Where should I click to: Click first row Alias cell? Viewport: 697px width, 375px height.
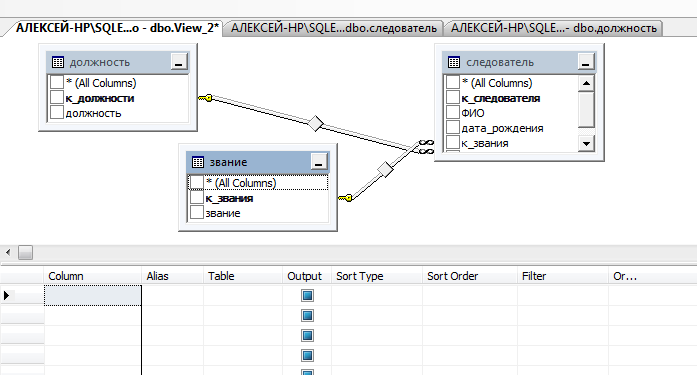click(172, 295)
